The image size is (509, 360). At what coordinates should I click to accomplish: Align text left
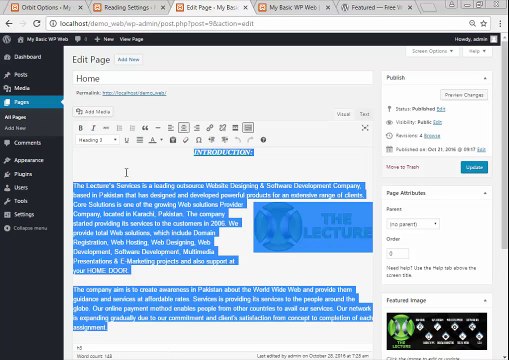[171, 128]
